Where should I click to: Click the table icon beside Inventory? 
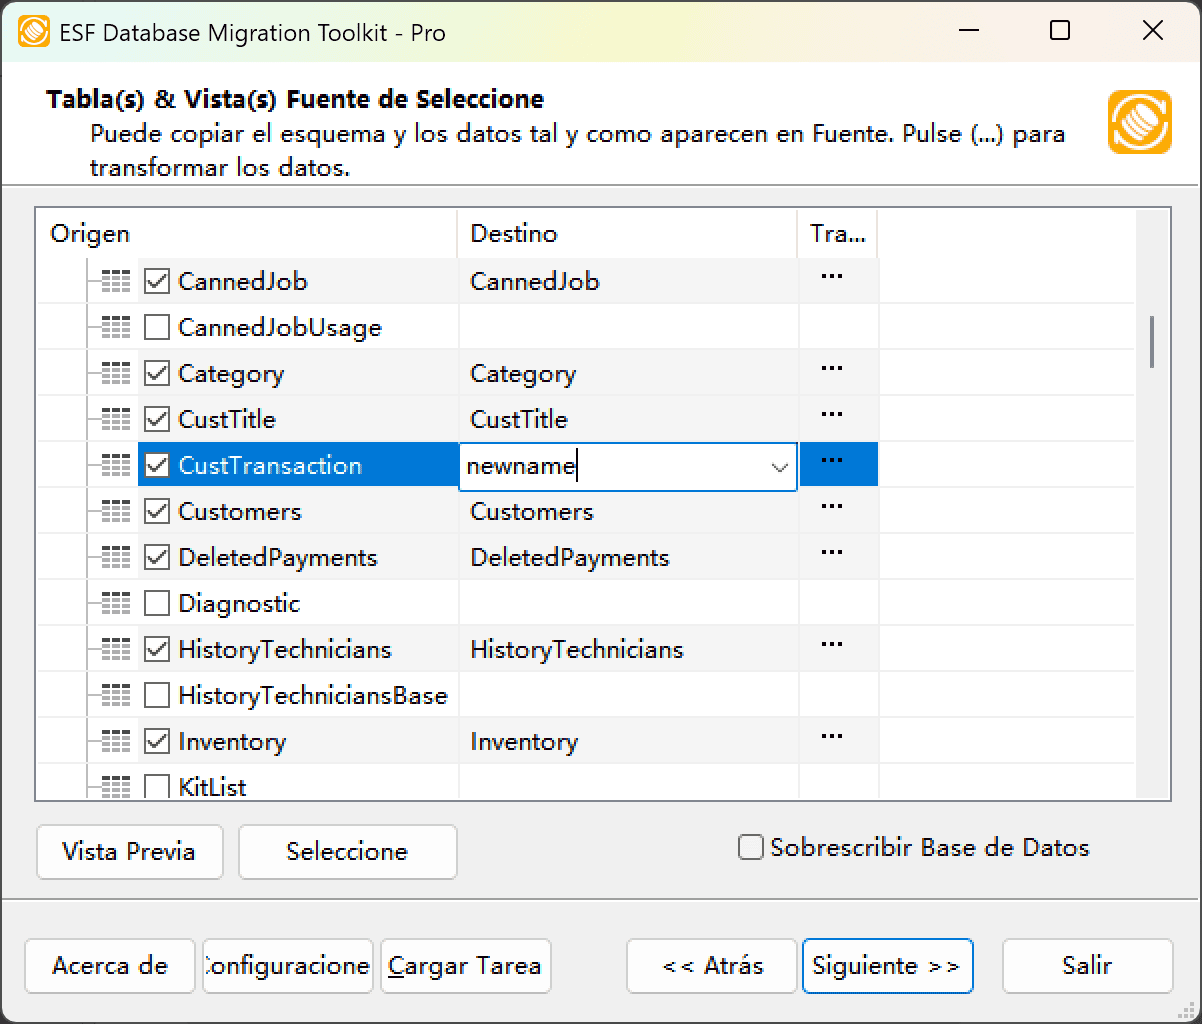click(x=116, y=742)
